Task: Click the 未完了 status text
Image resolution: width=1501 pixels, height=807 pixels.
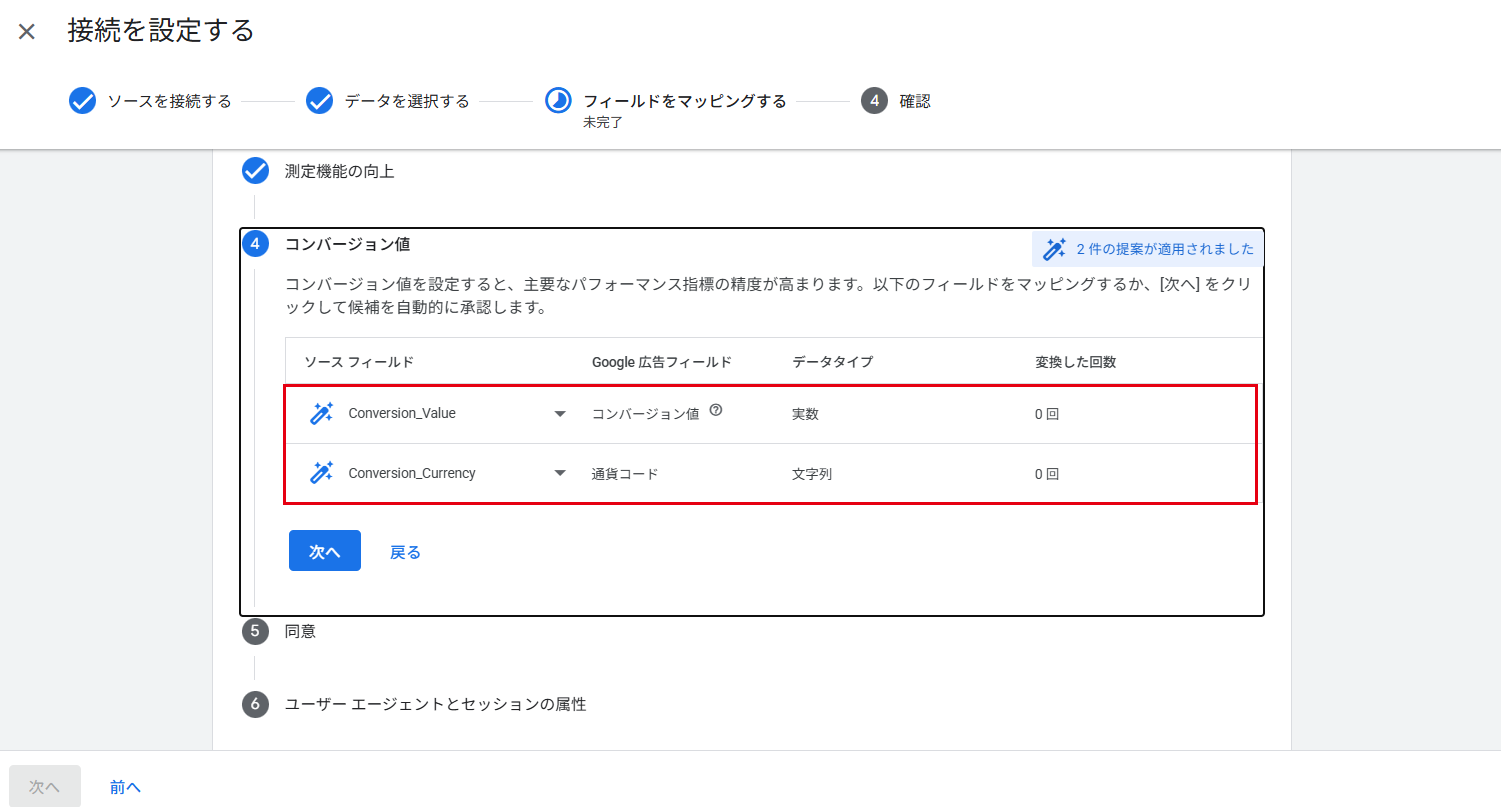Action: click(603, 122)
